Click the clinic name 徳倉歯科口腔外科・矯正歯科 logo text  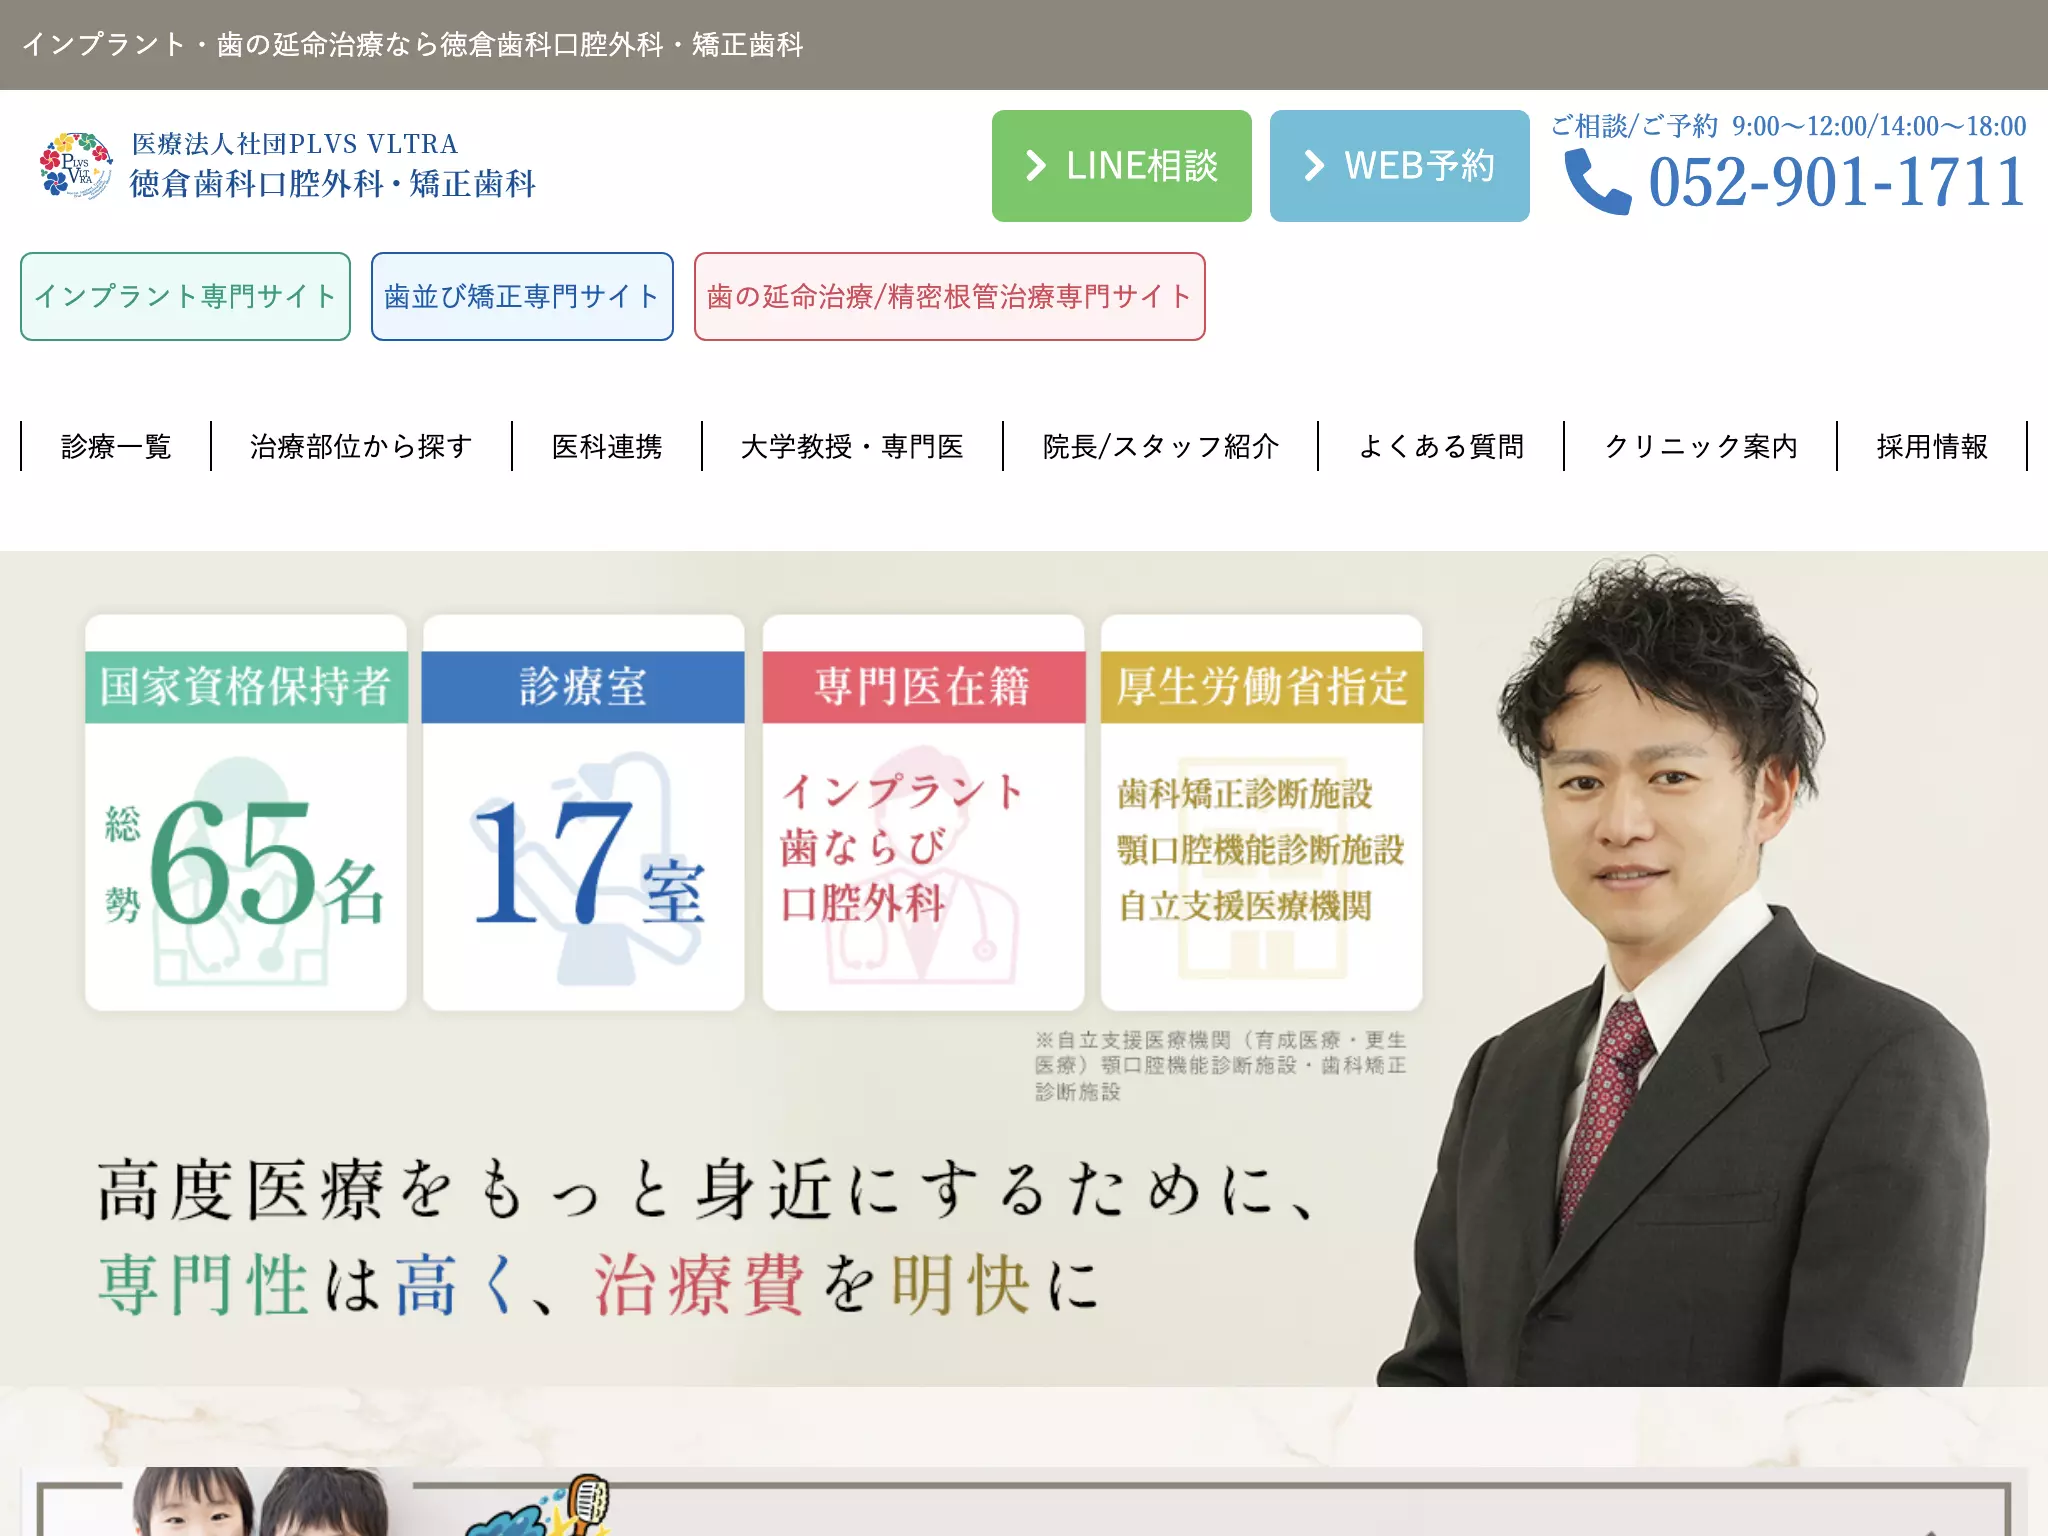(333, 184)
